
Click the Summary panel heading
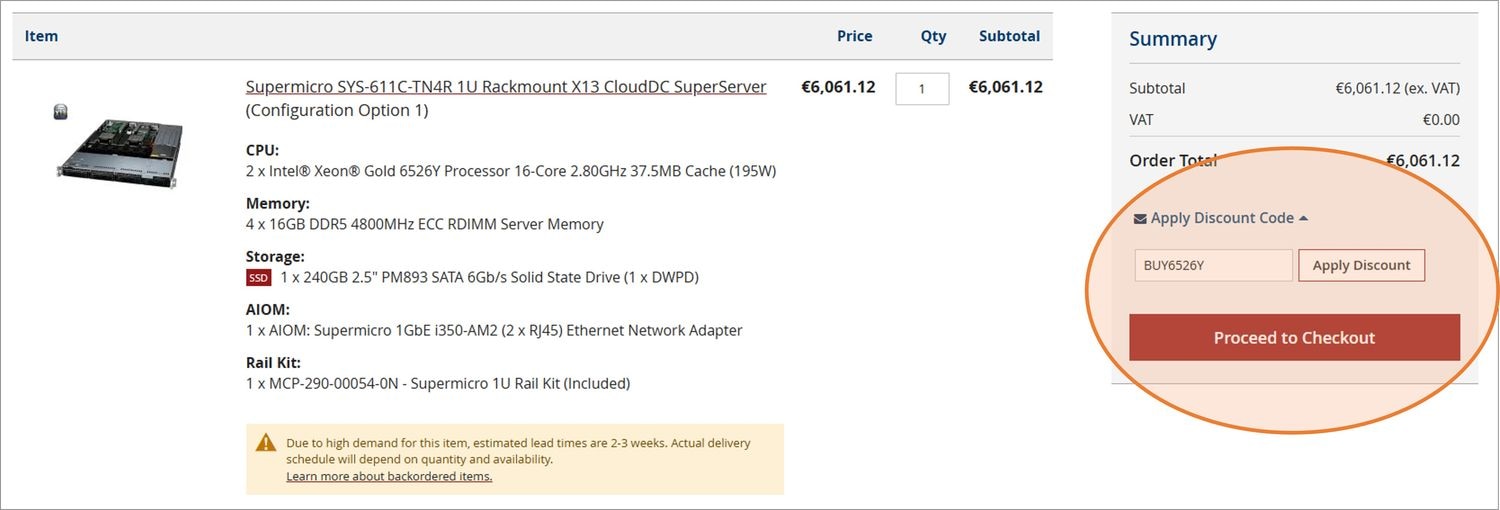[x=1173, y=39]
